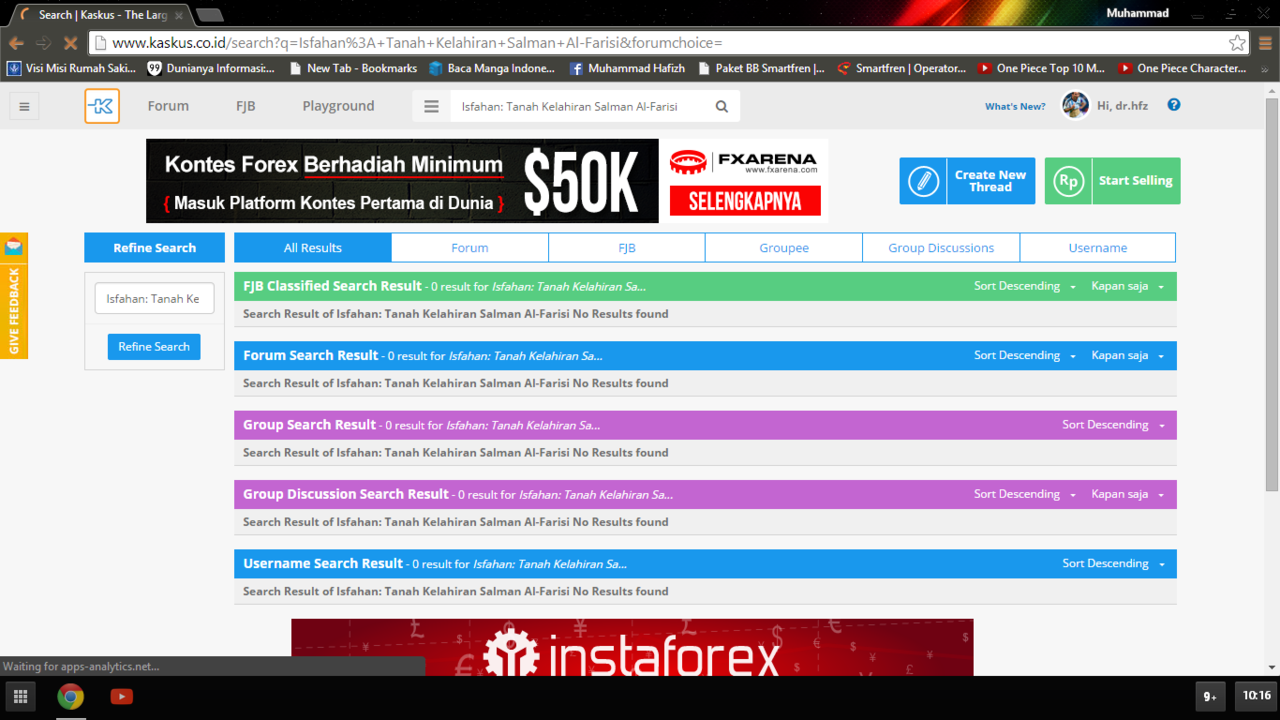
Task: Open the Kaskus left sidebar hamburger menu
Action: [x=24, y=106]
